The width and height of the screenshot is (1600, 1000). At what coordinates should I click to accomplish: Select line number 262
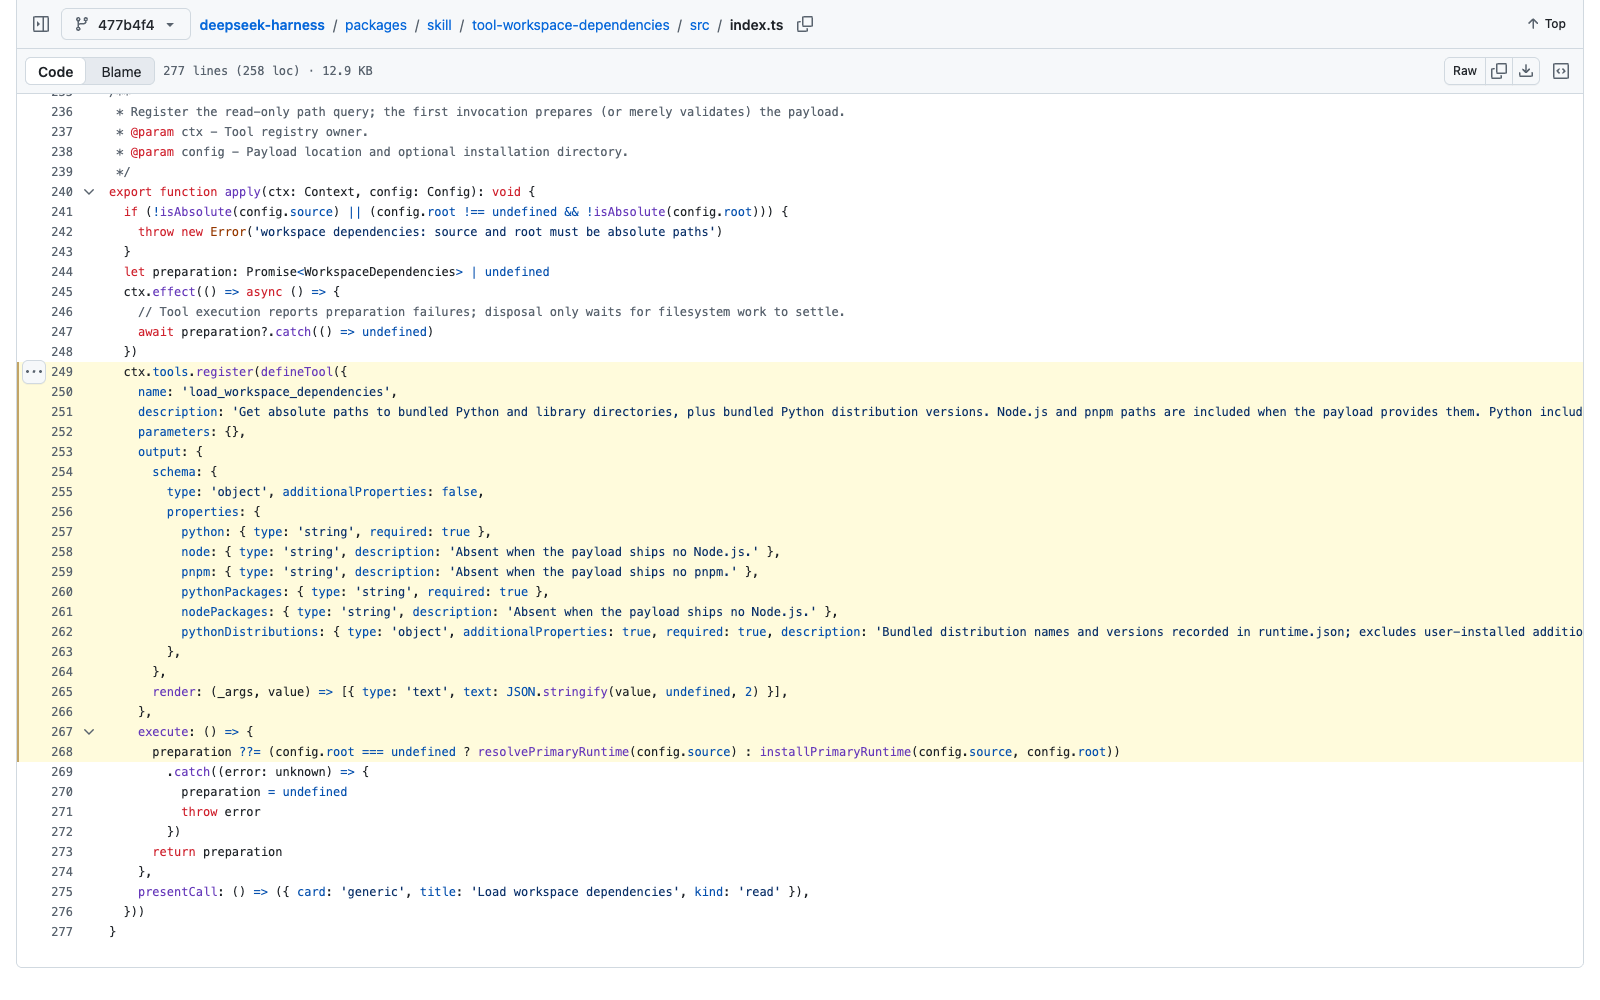pos(62,632)
